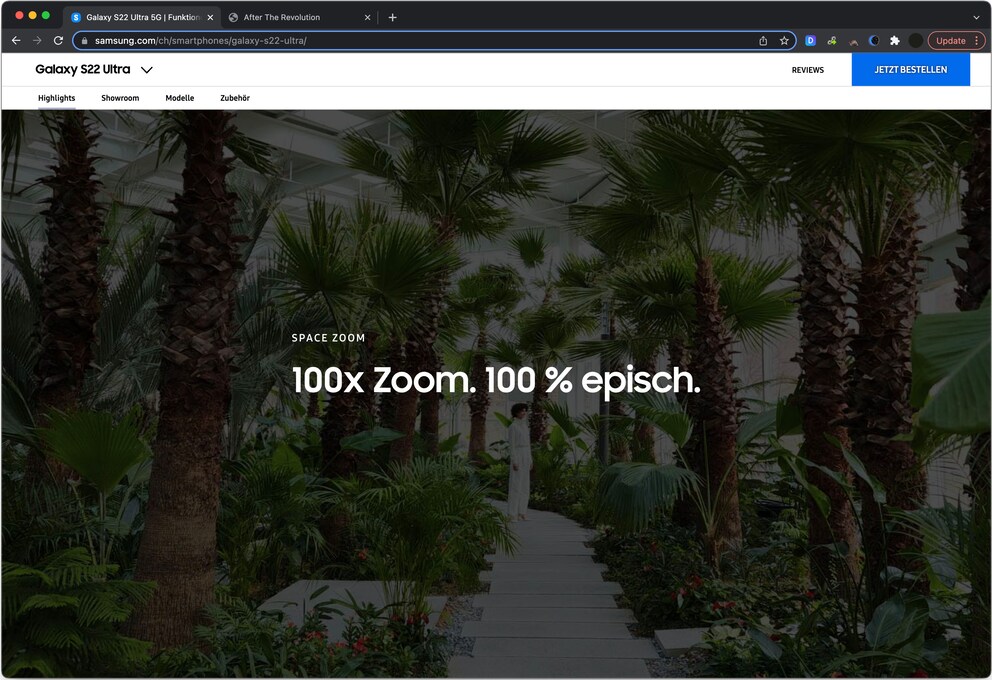Select the Highlights navigation tab

56,98
